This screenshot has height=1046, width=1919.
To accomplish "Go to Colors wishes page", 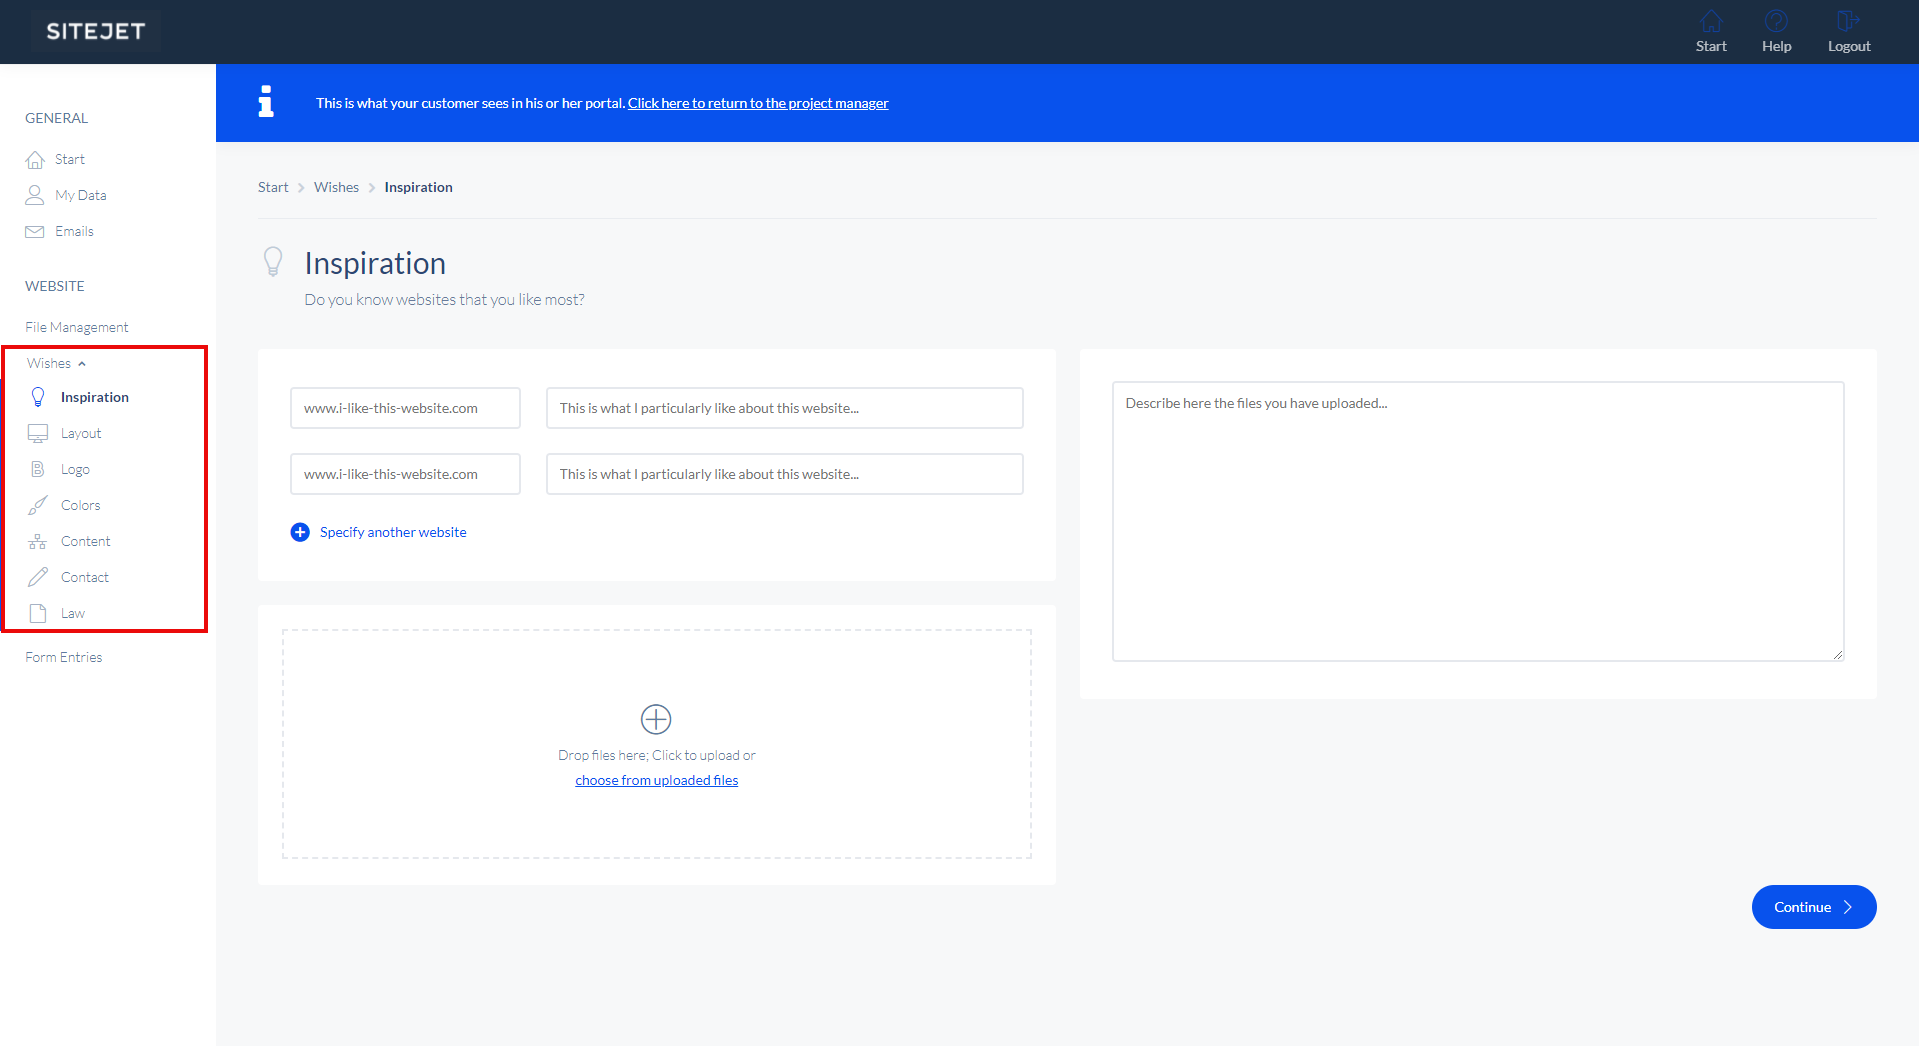I will (x=81, y=505).
